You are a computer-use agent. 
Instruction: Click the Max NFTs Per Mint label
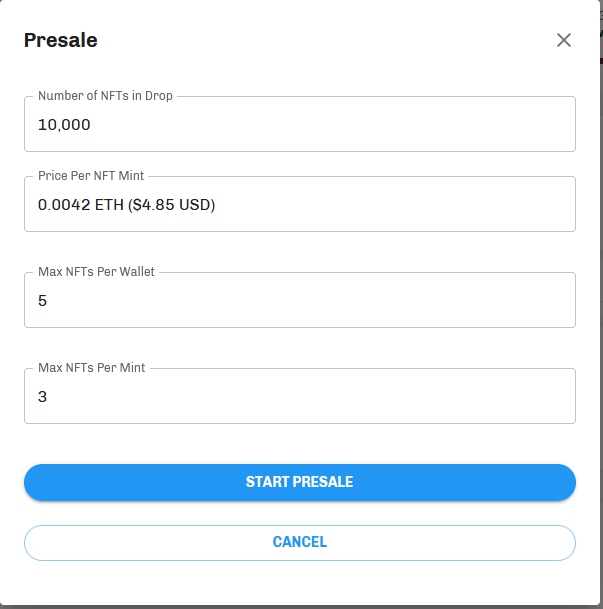(x=92, y=367)
